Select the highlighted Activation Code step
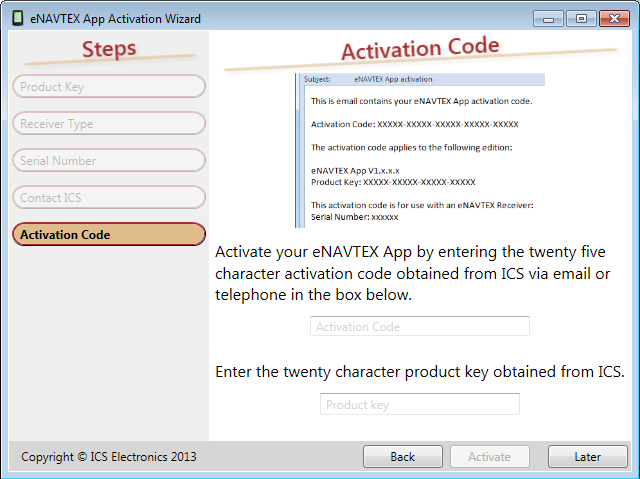The height and width of the screenshot is (479, 640). (109, 234)
